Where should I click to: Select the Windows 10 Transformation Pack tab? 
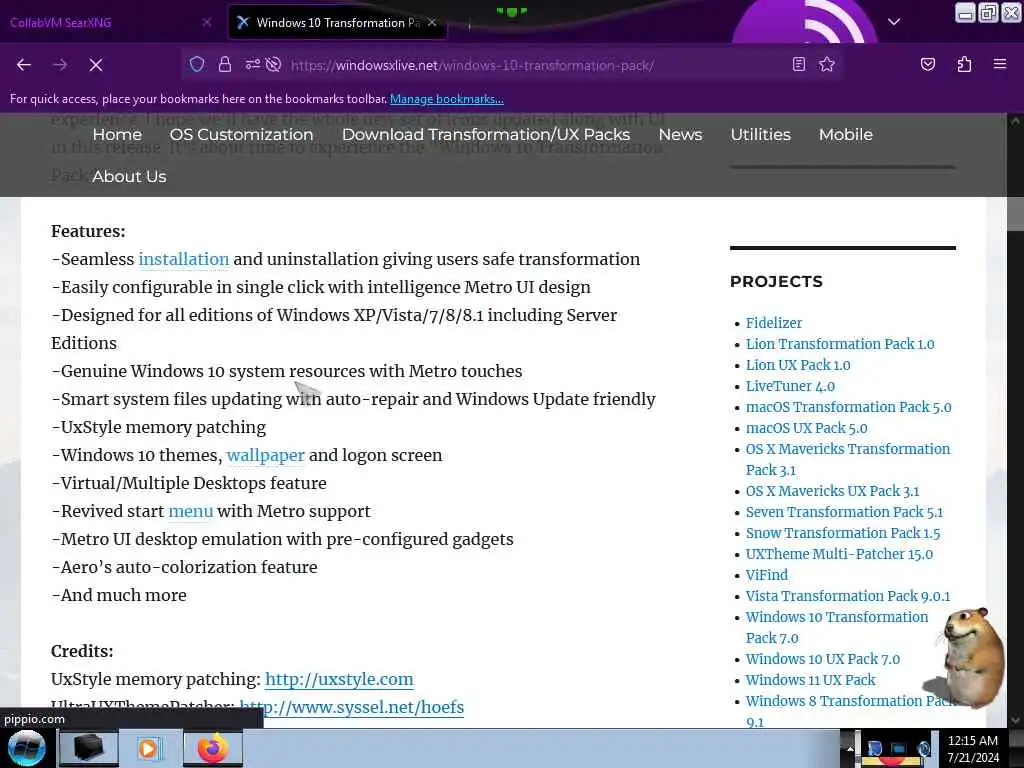click(x=338, y=22)
